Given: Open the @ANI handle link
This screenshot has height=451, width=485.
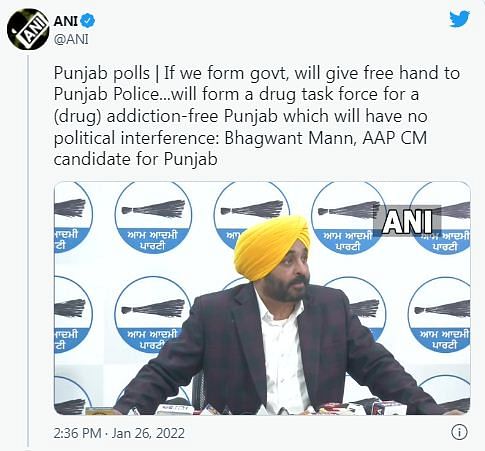Looking at the screenshot, I should 71,39.
